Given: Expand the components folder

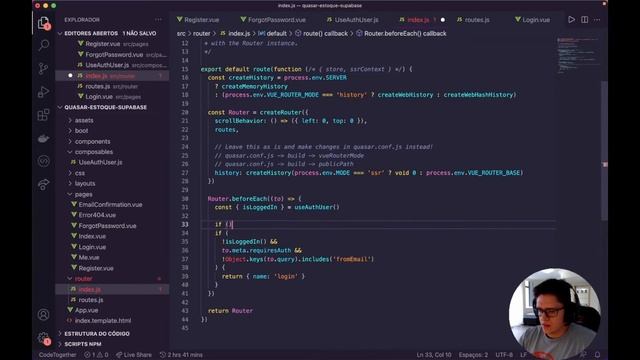Looking at the screenshot, I should (x=92, y=141).
